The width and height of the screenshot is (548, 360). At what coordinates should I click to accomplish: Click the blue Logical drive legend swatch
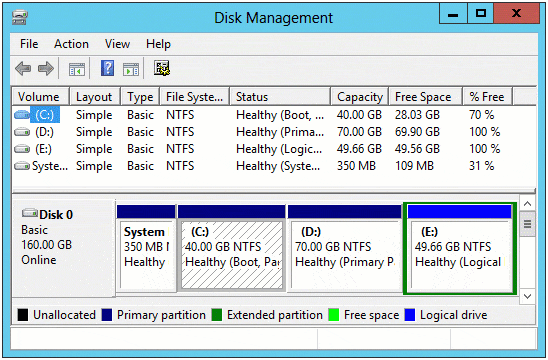(410, 315)
